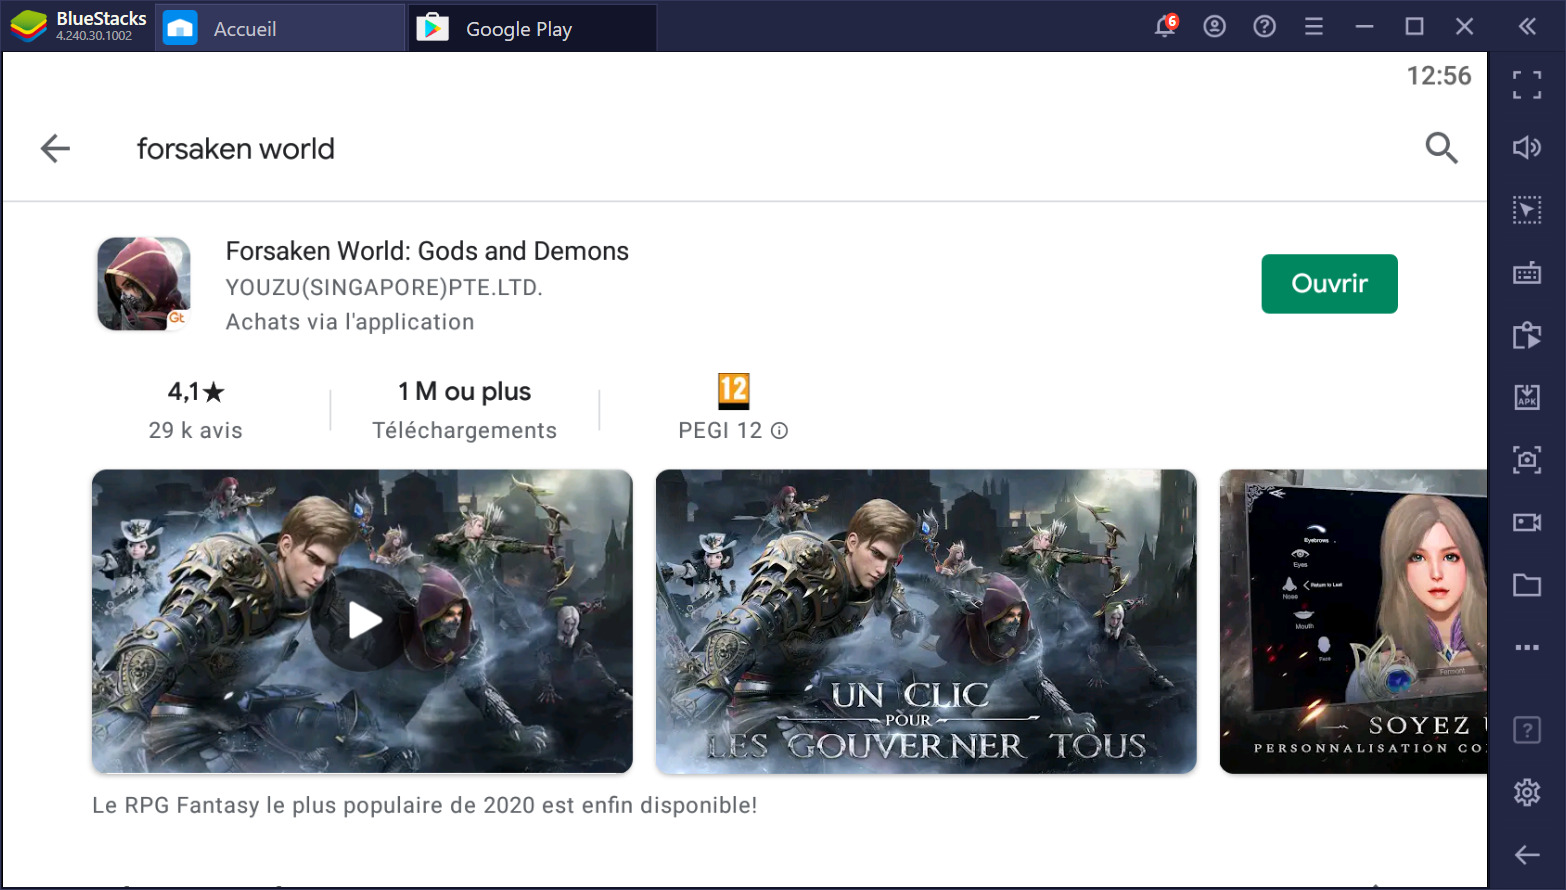Maximize the BlueStacks window
The width and height of the screenshot is (1566, 890).
[x=1414, y=27]
